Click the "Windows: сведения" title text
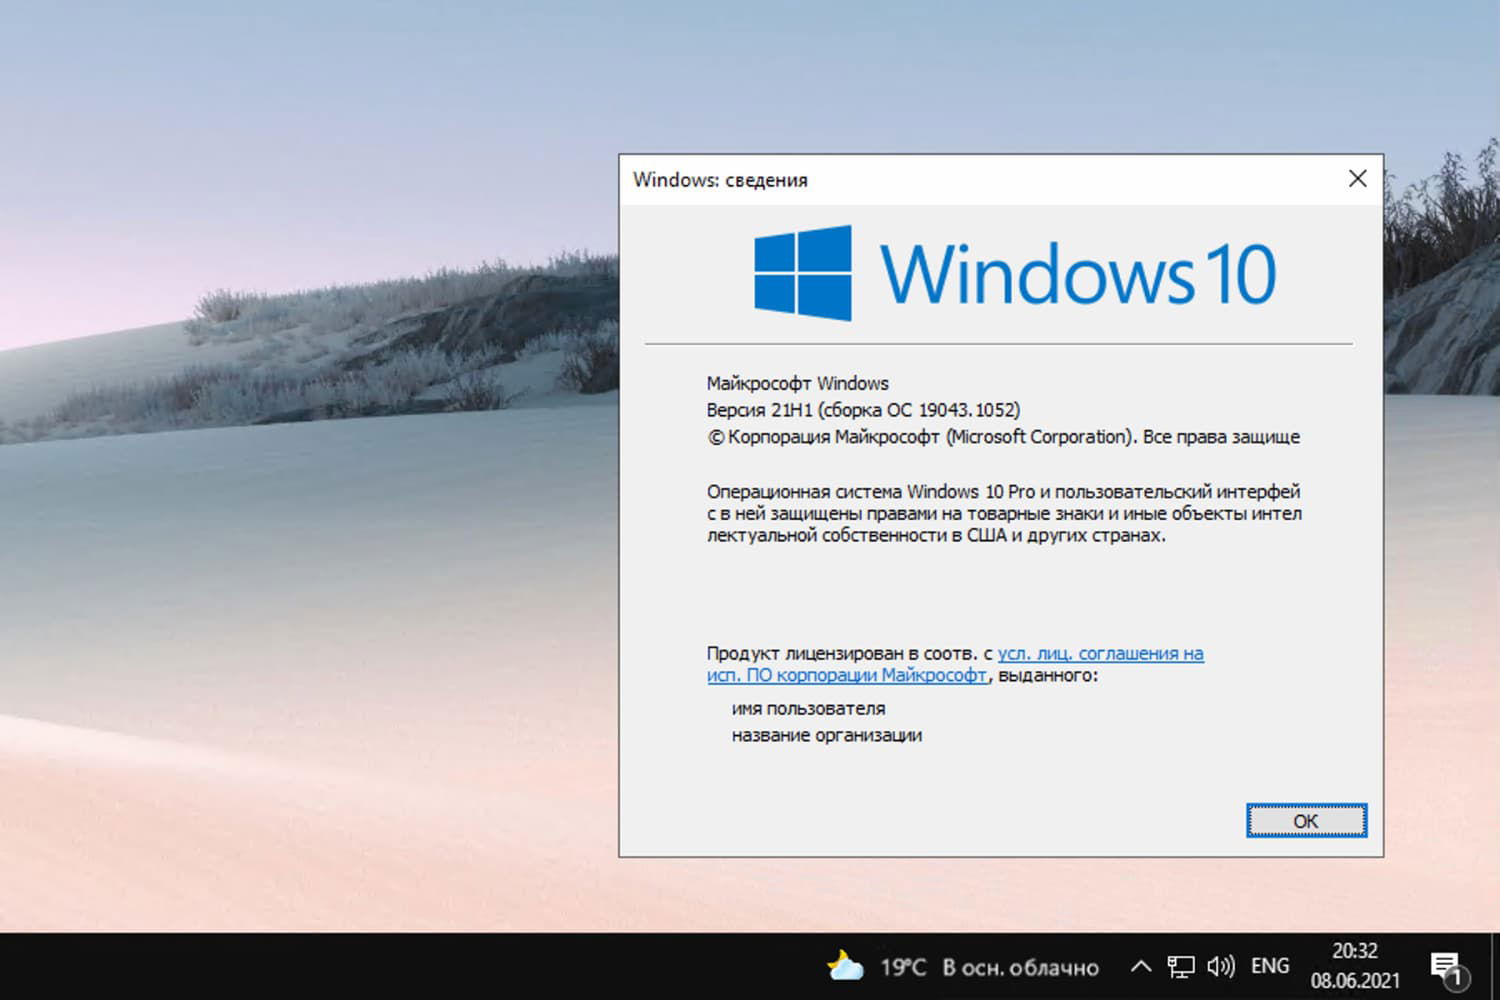 720,180
